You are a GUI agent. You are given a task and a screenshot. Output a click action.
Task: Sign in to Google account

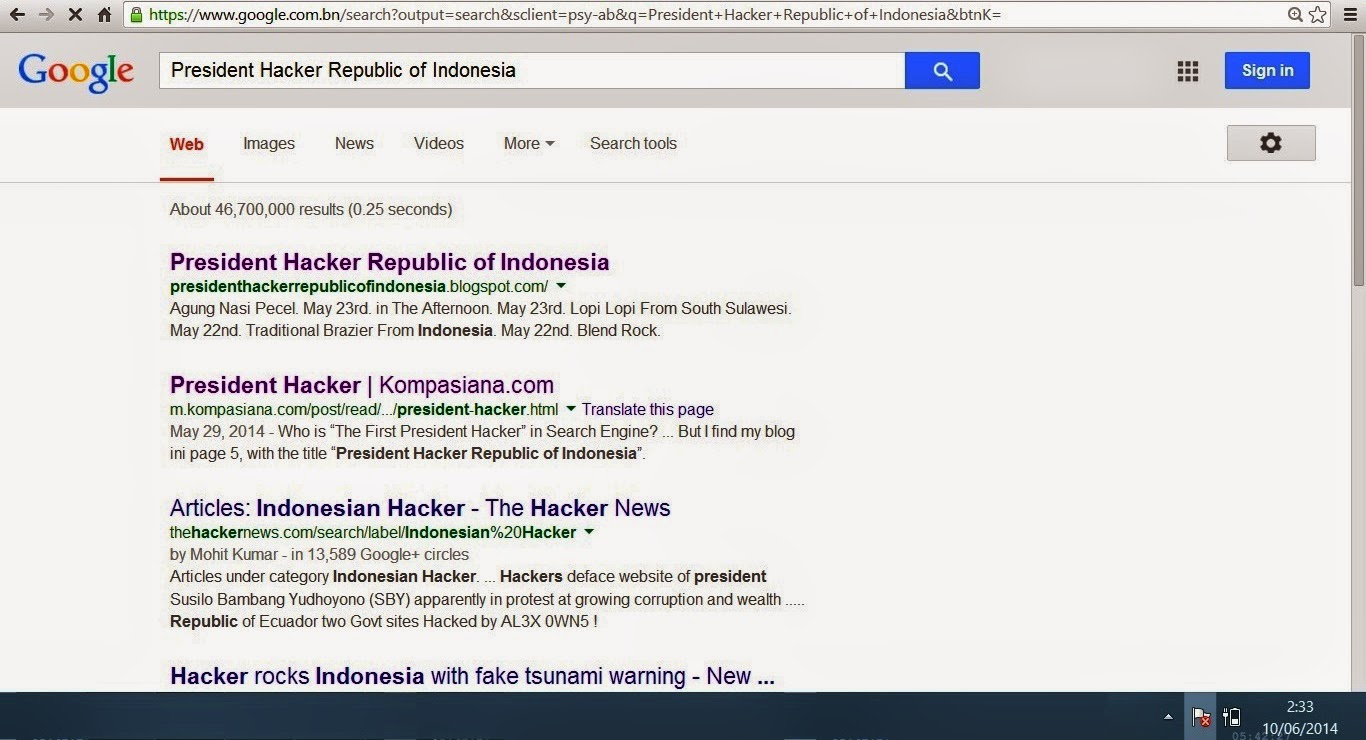1267,71
